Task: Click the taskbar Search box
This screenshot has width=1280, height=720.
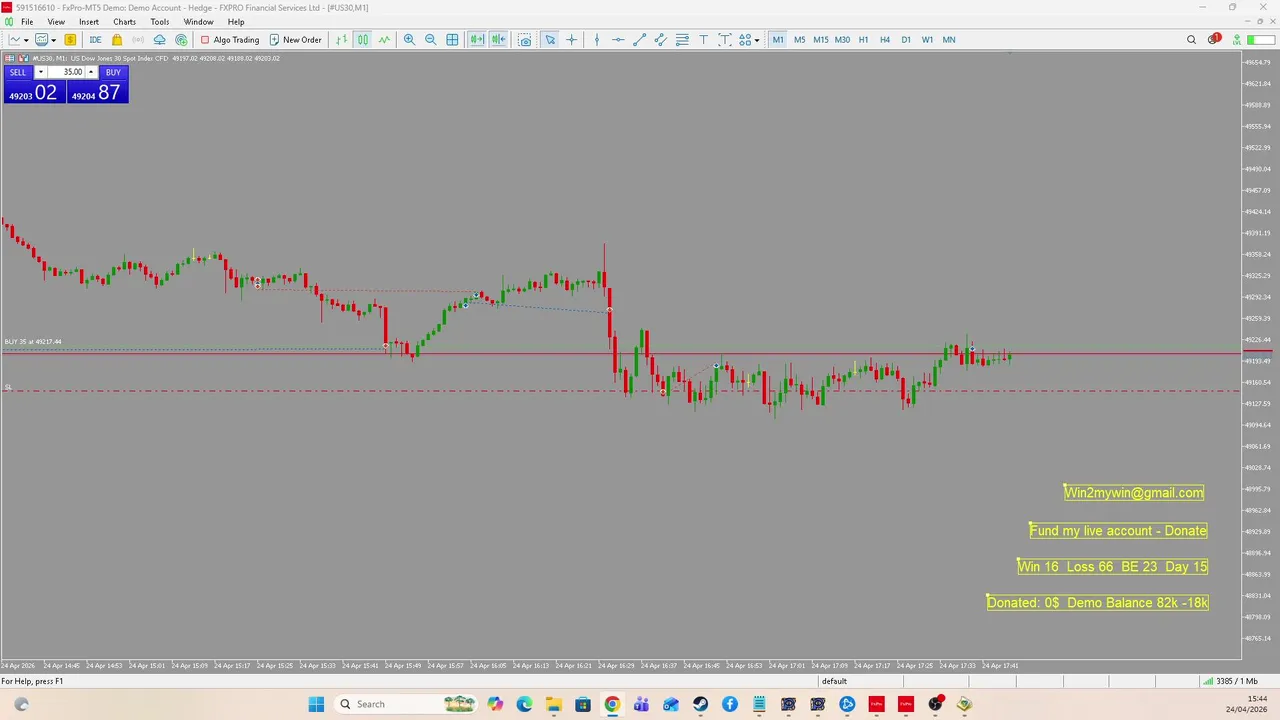Action: (x=408, y=704)
